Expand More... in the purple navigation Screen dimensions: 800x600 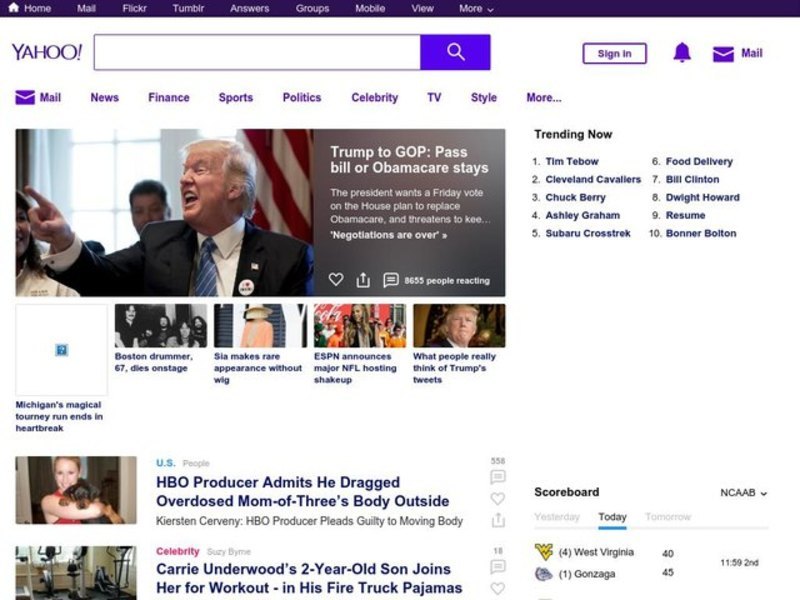(x=544, y=98)
